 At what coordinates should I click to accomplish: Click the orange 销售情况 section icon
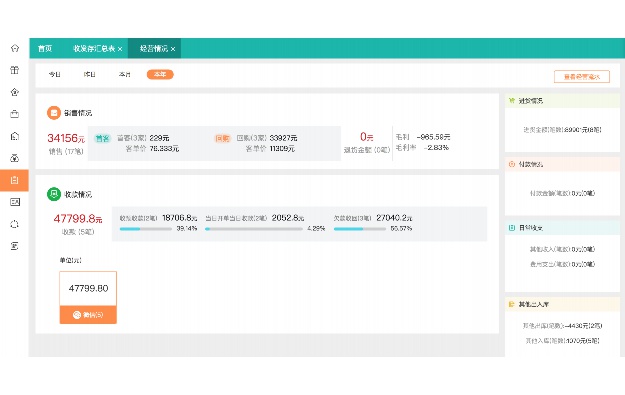(54, 113)
